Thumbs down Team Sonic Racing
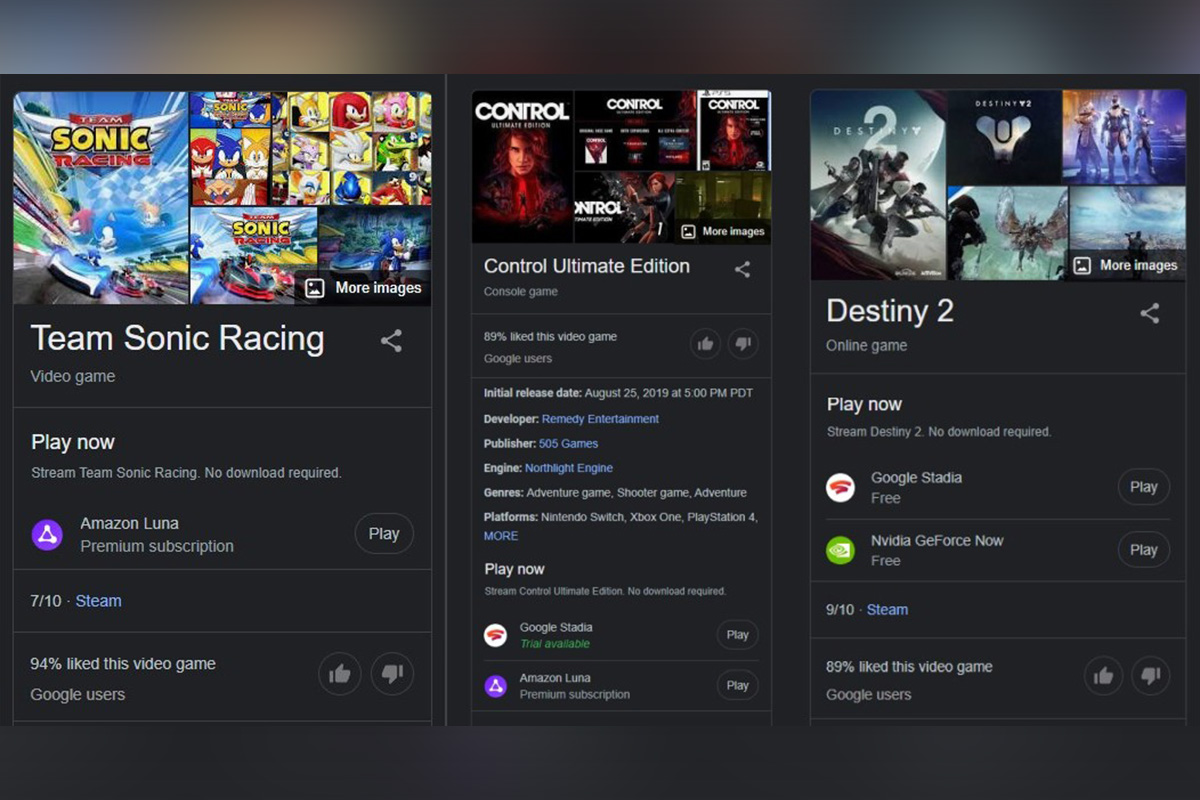Image resolution: width=1200 pixels, height=800 pixels. [392, 674]
